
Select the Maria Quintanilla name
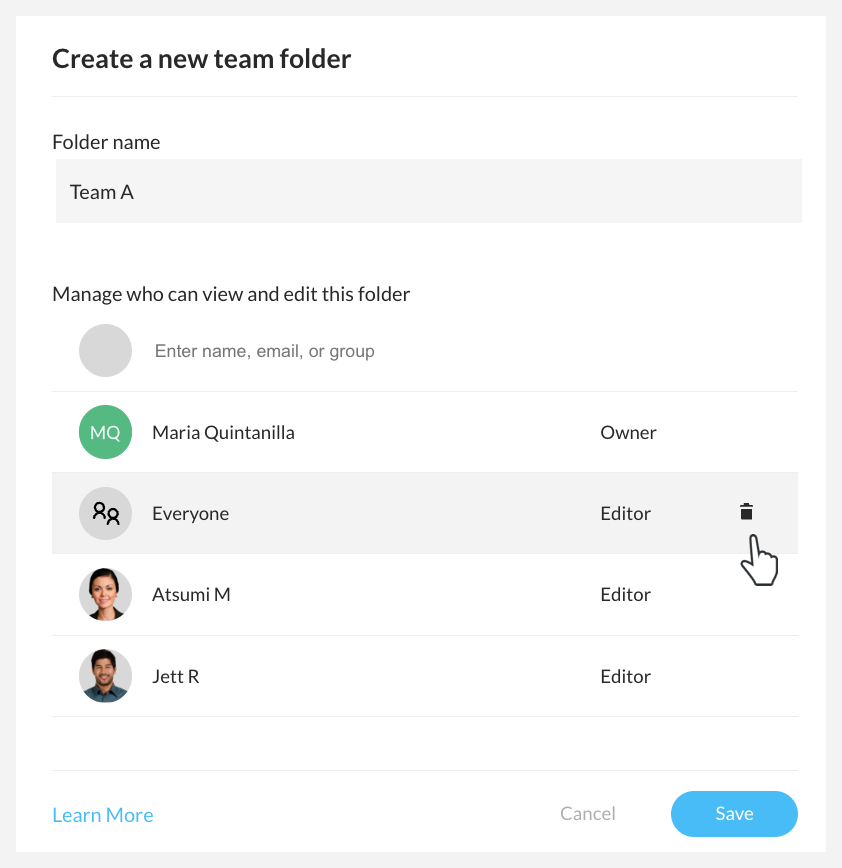[223, 433]
